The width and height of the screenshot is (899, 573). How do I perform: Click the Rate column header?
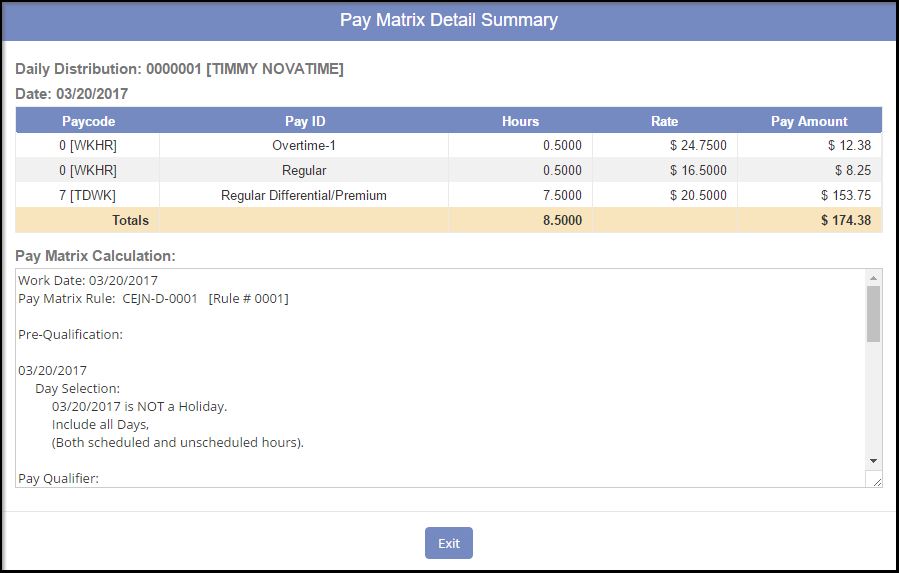664,121
